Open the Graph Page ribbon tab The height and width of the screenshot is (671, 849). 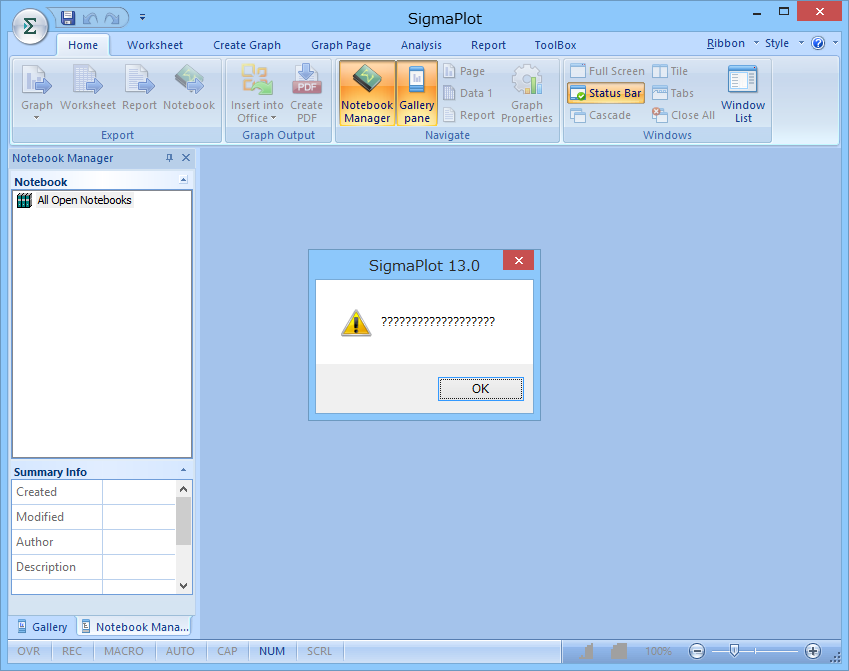[x=341, y=45]
